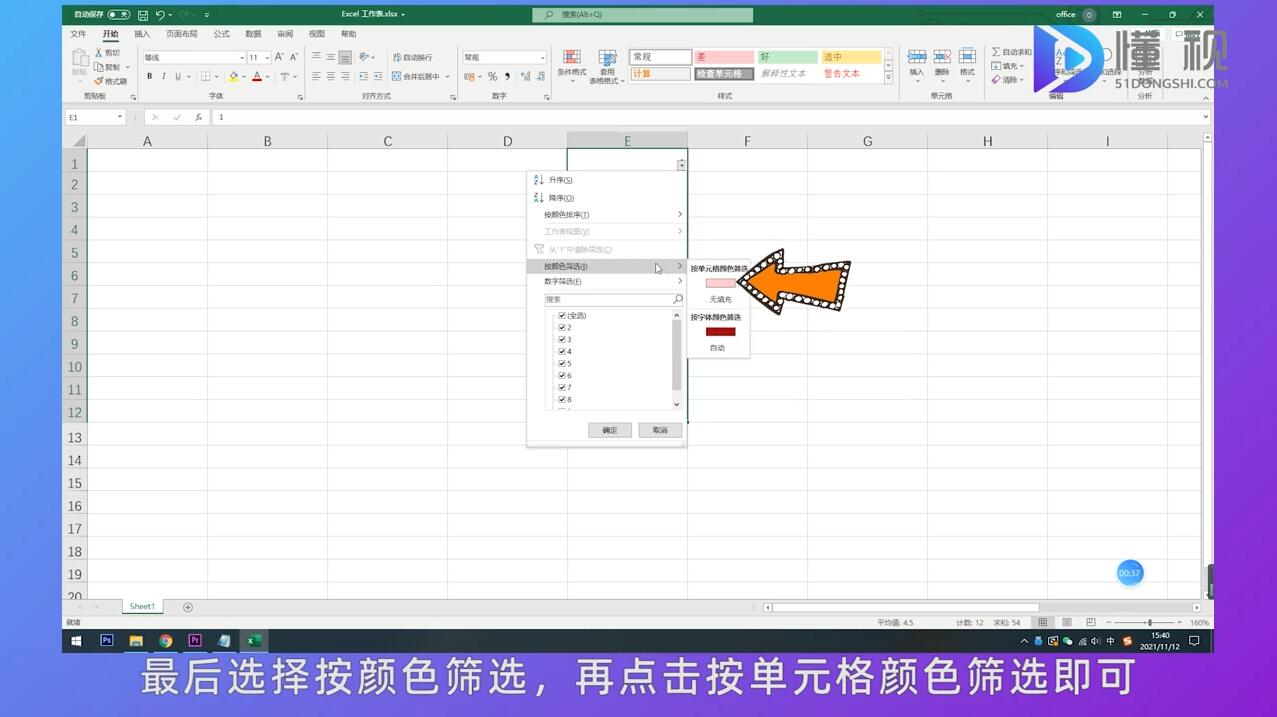
Task: Click the percent style icon
Action: point(492,76)
